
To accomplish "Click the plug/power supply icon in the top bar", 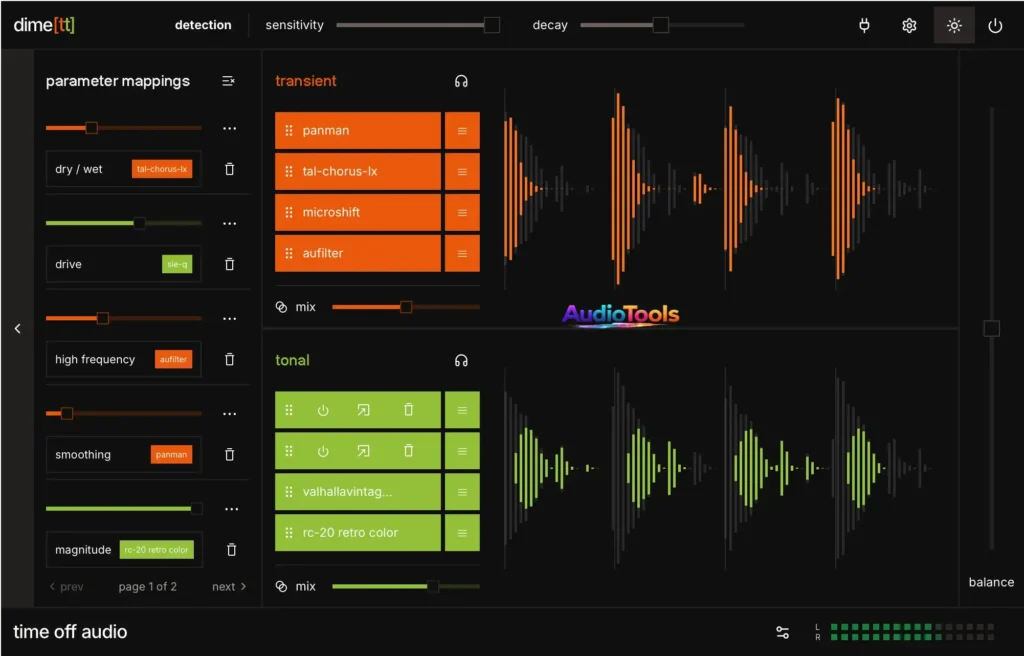I will [864, 25].
